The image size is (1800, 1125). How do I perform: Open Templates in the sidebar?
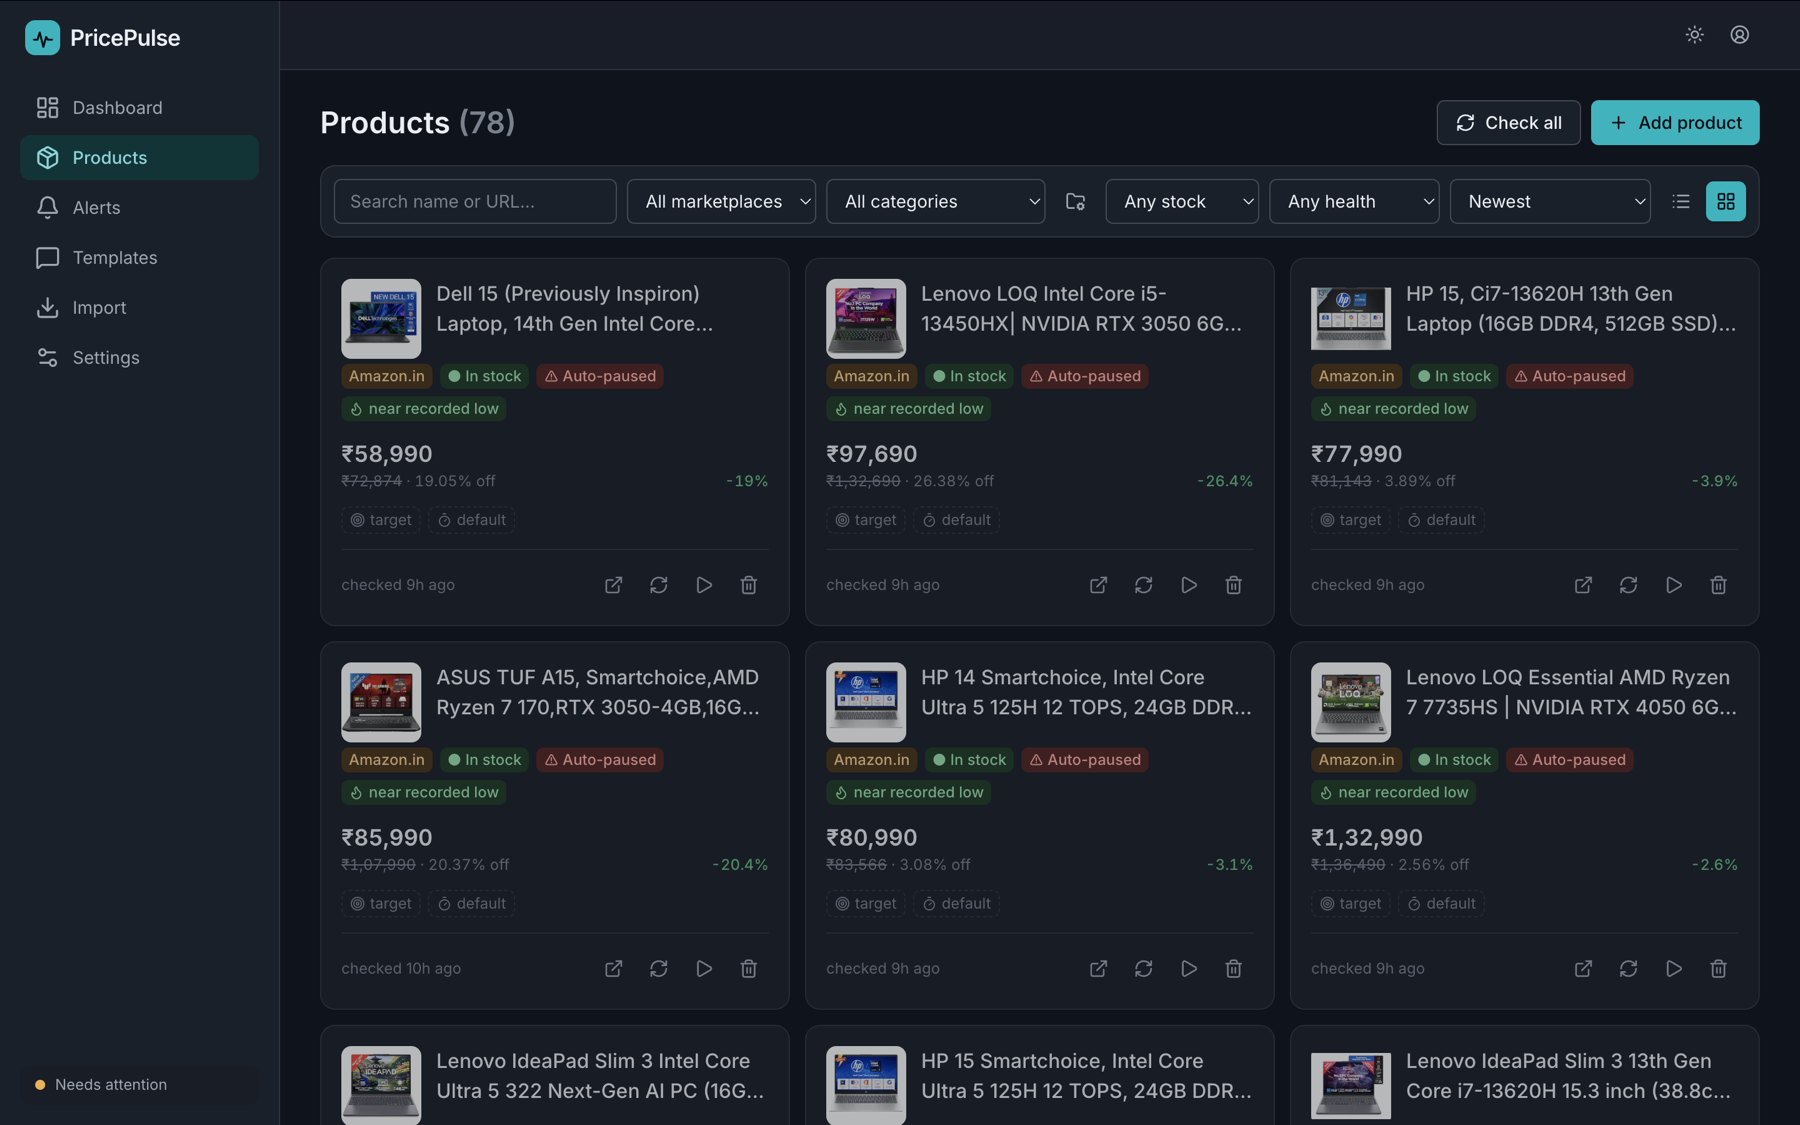click(x=139, y=257)
